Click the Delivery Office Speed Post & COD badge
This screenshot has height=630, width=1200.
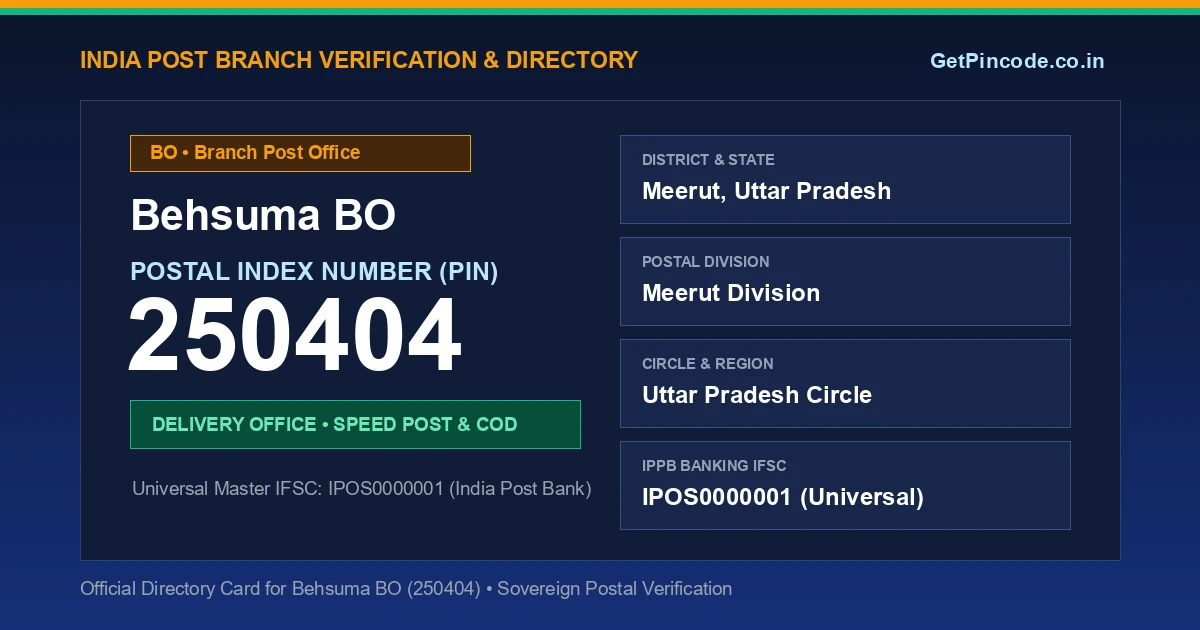(x=355, y=424)
